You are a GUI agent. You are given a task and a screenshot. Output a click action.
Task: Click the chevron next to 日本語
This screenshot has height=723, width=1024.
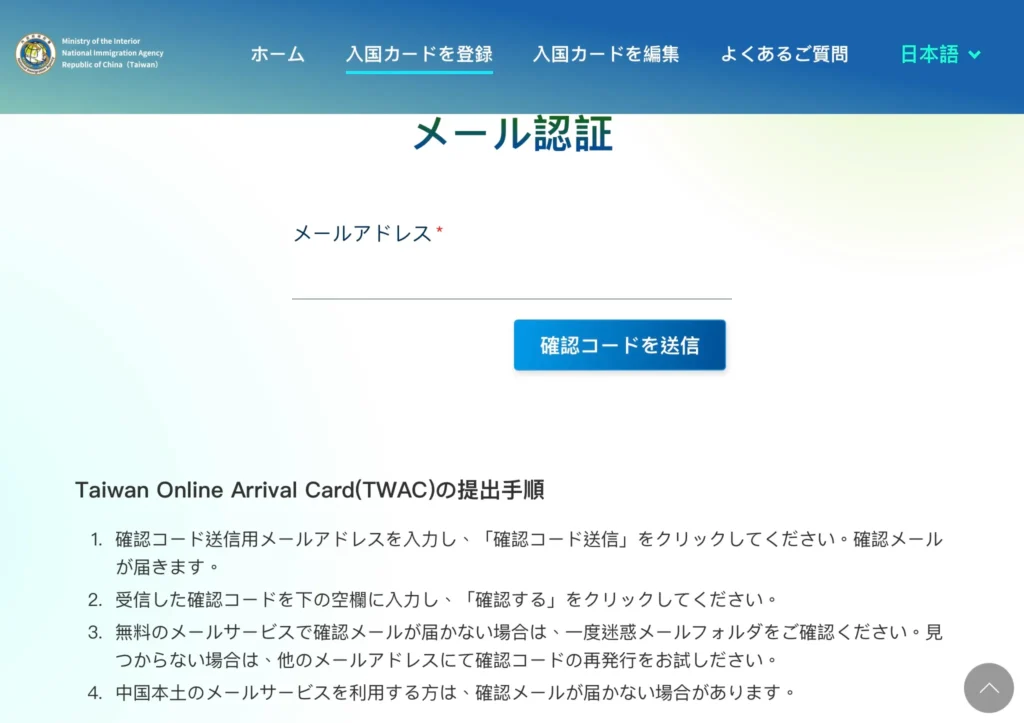tap(974, 55)
